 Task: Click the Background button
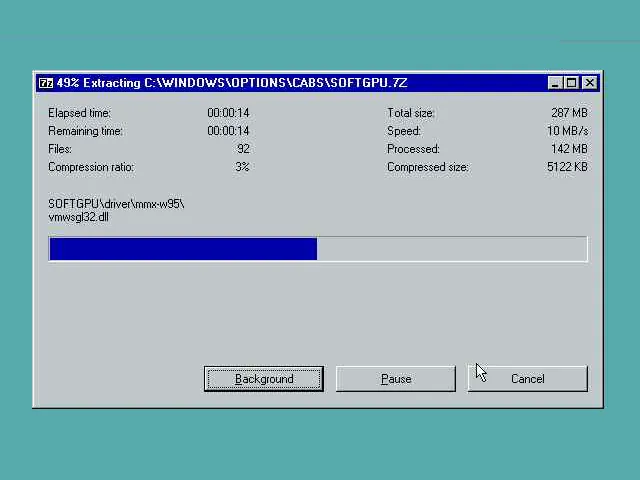click(x=264, y=379)
